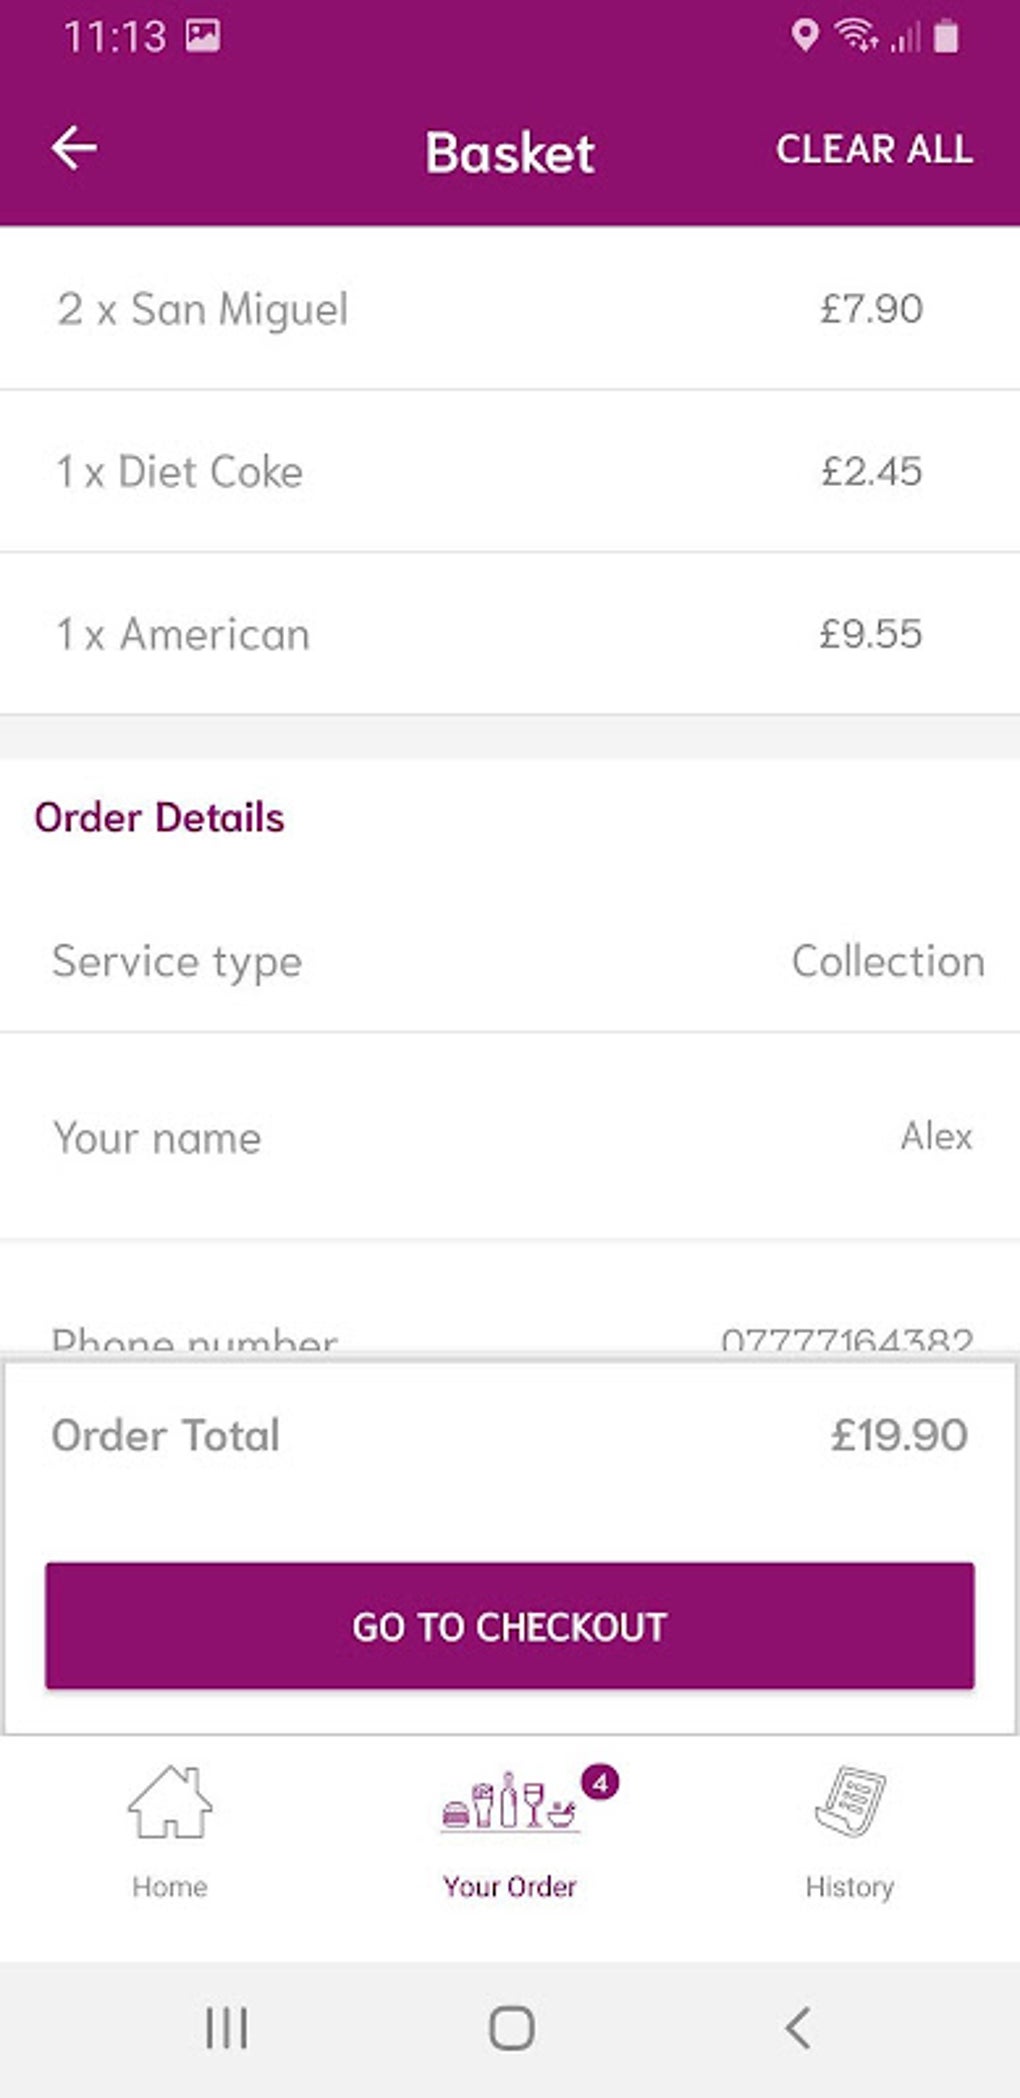Select the 2 x San Miguel item

pos(203,309)
